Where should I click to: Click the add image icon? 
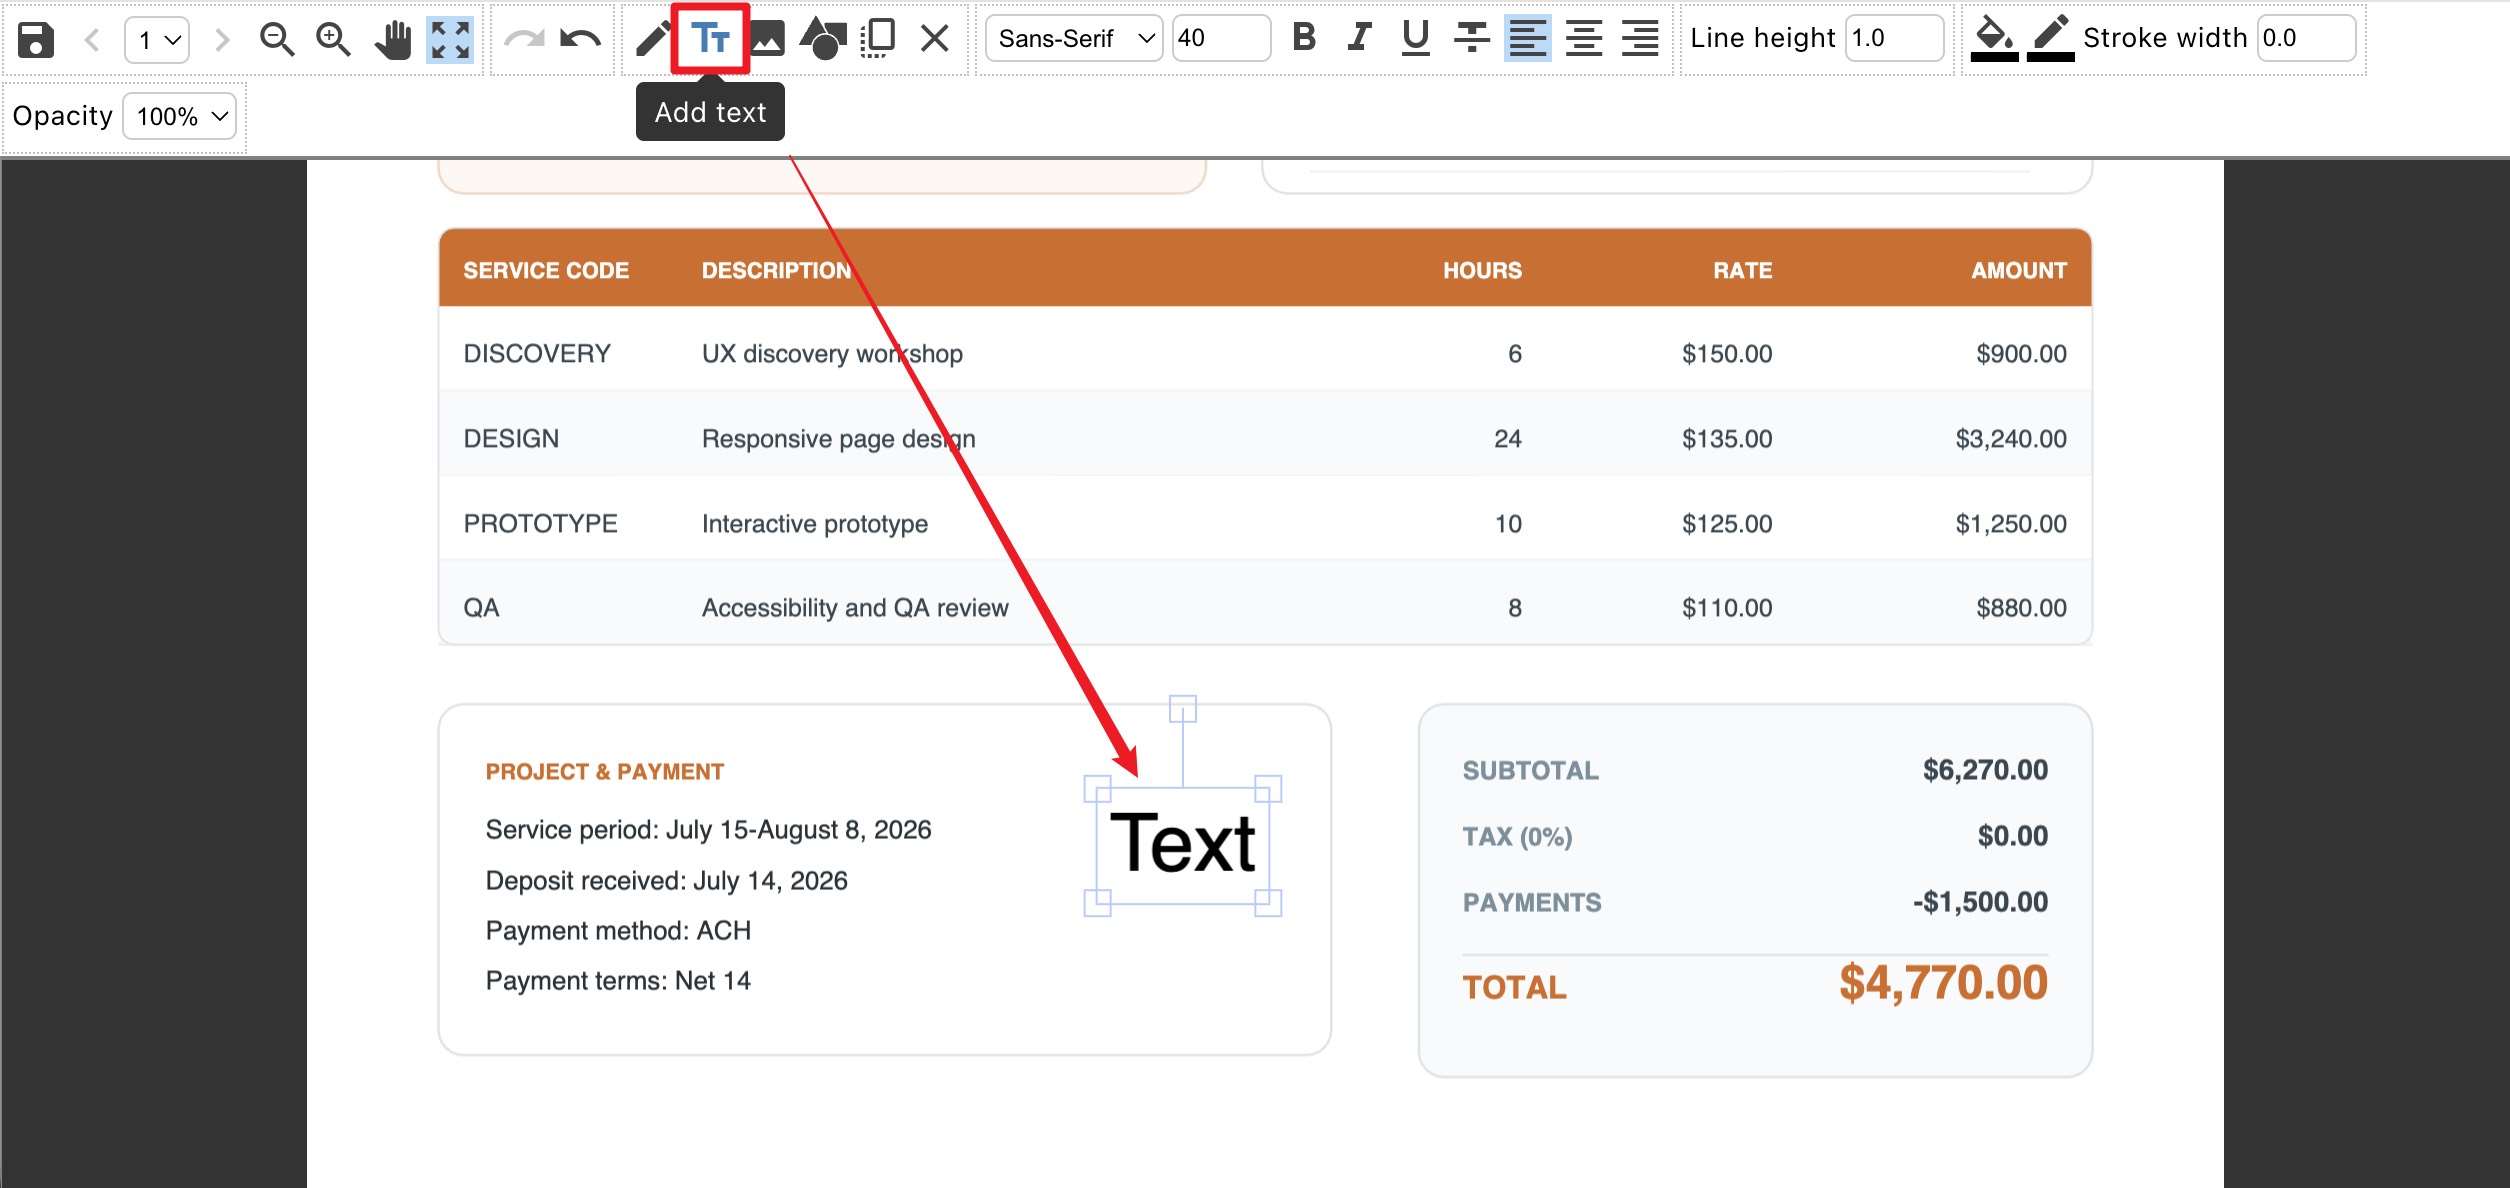[767, 40]
